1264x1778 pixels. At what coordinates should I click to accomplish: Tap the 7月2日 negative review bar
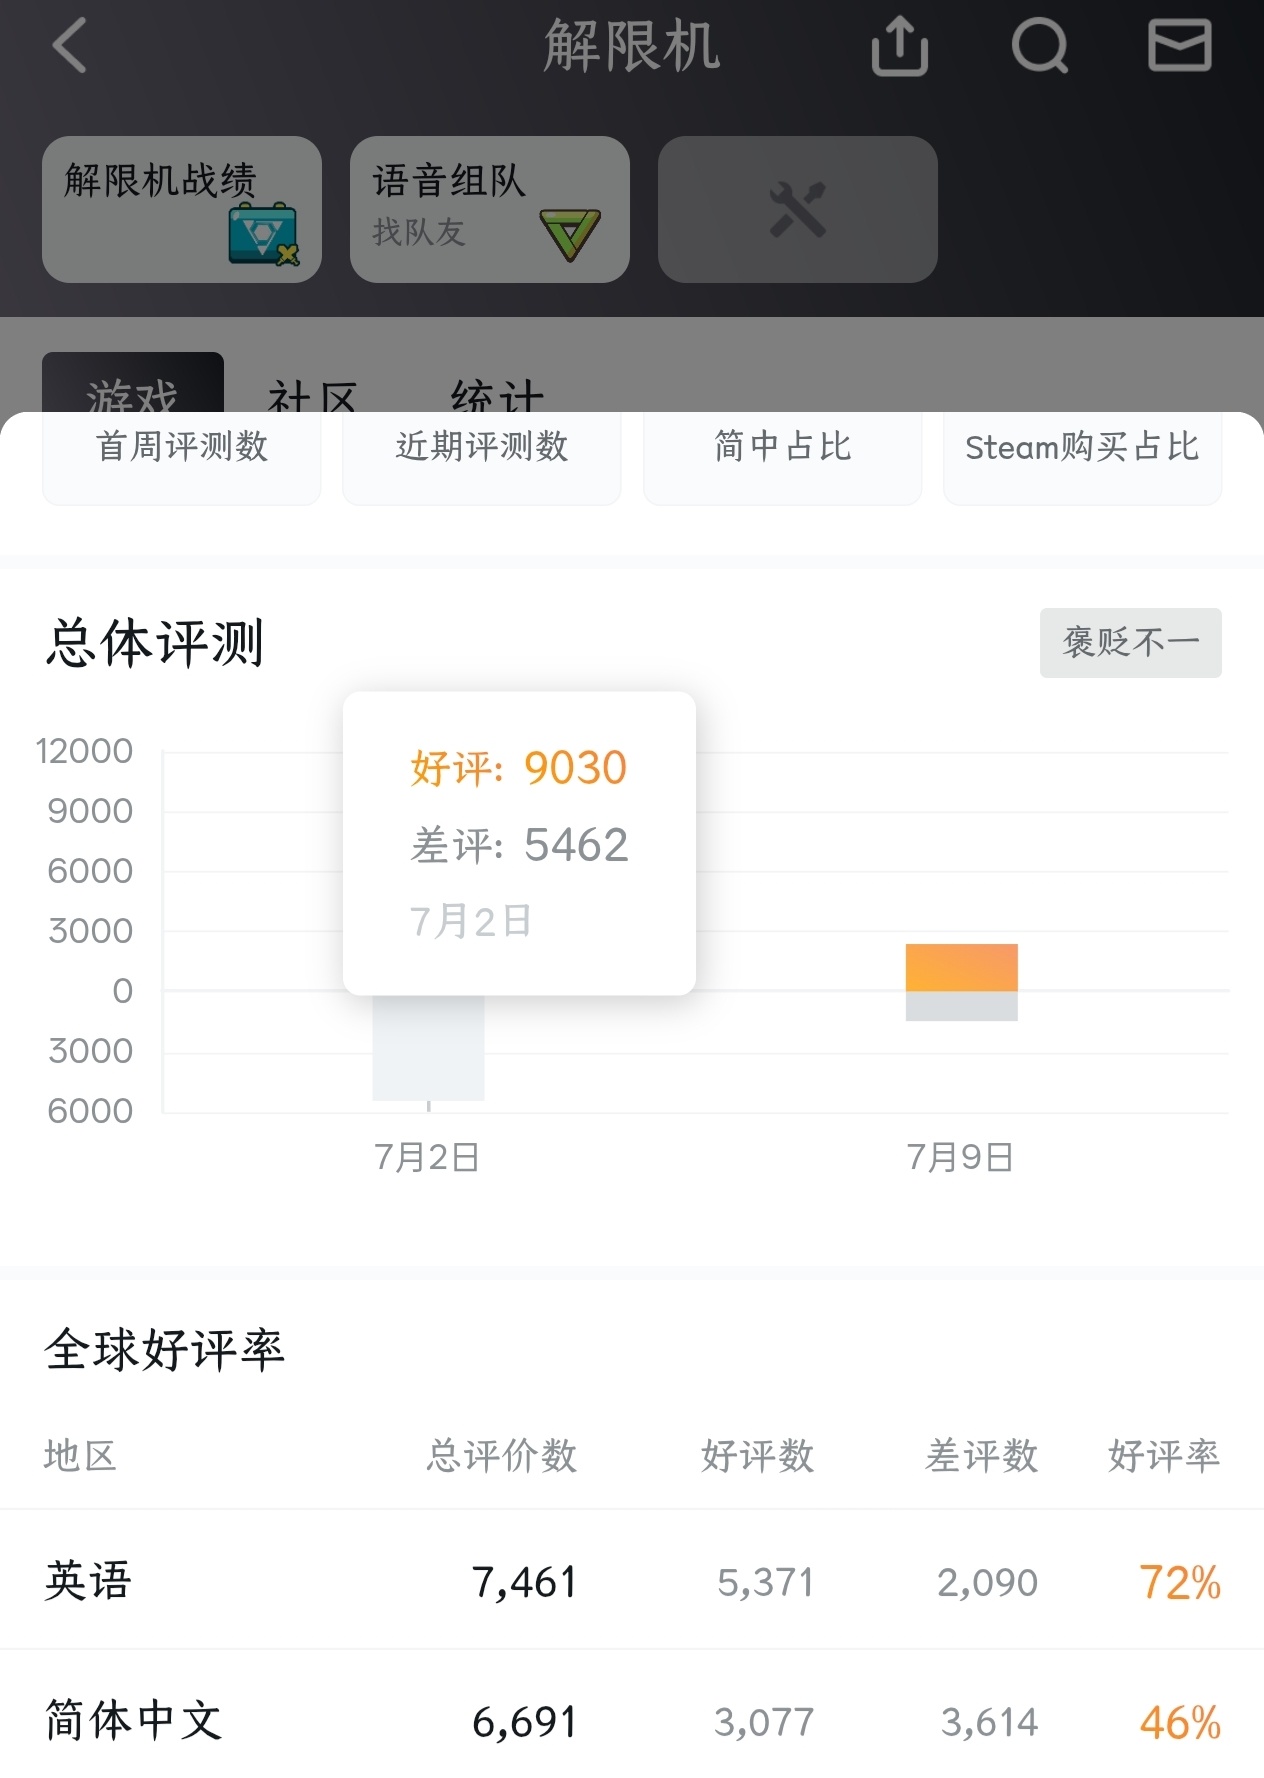tap(428, 1048)
